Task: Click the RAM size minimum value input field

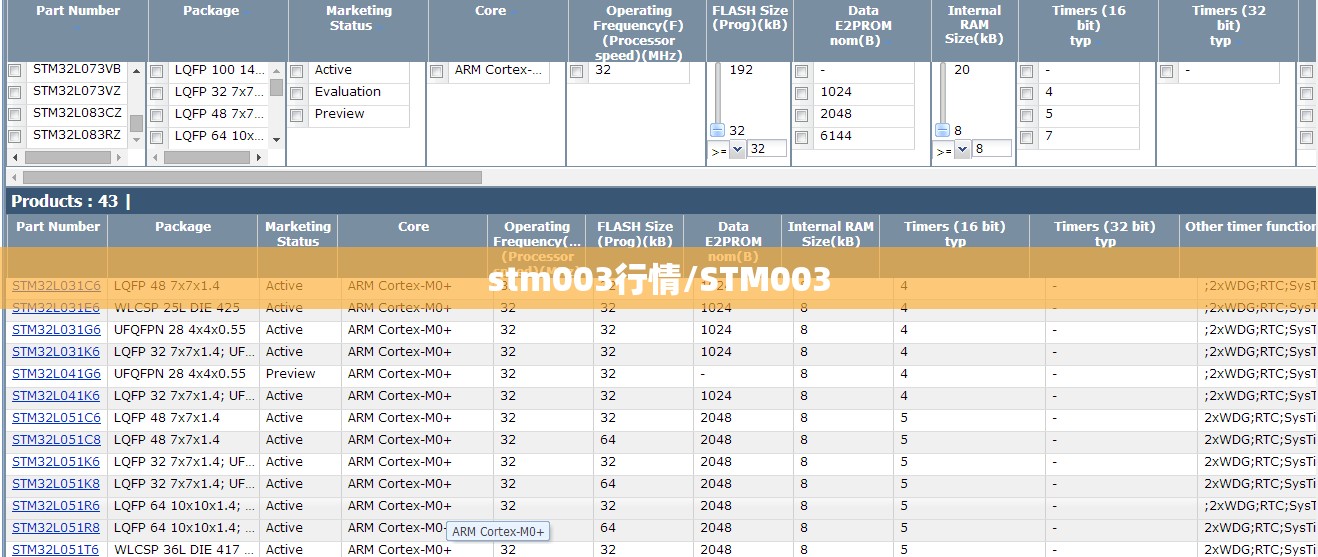Action: click(991, 149)
